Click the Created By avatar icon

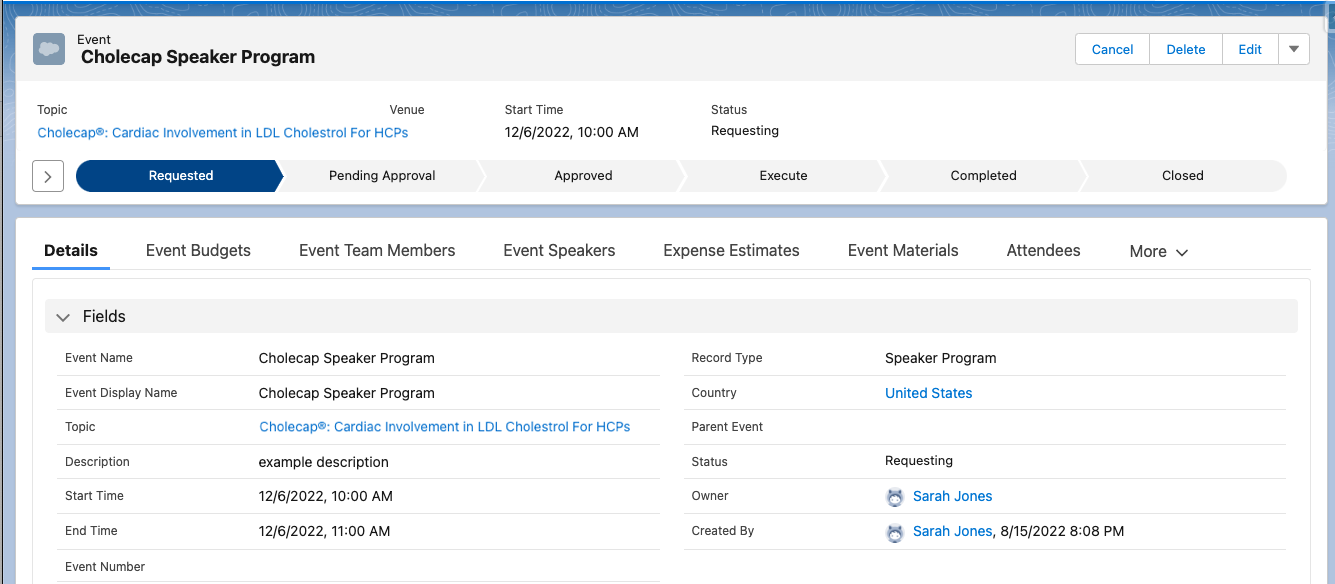click(x=895, y=532)
